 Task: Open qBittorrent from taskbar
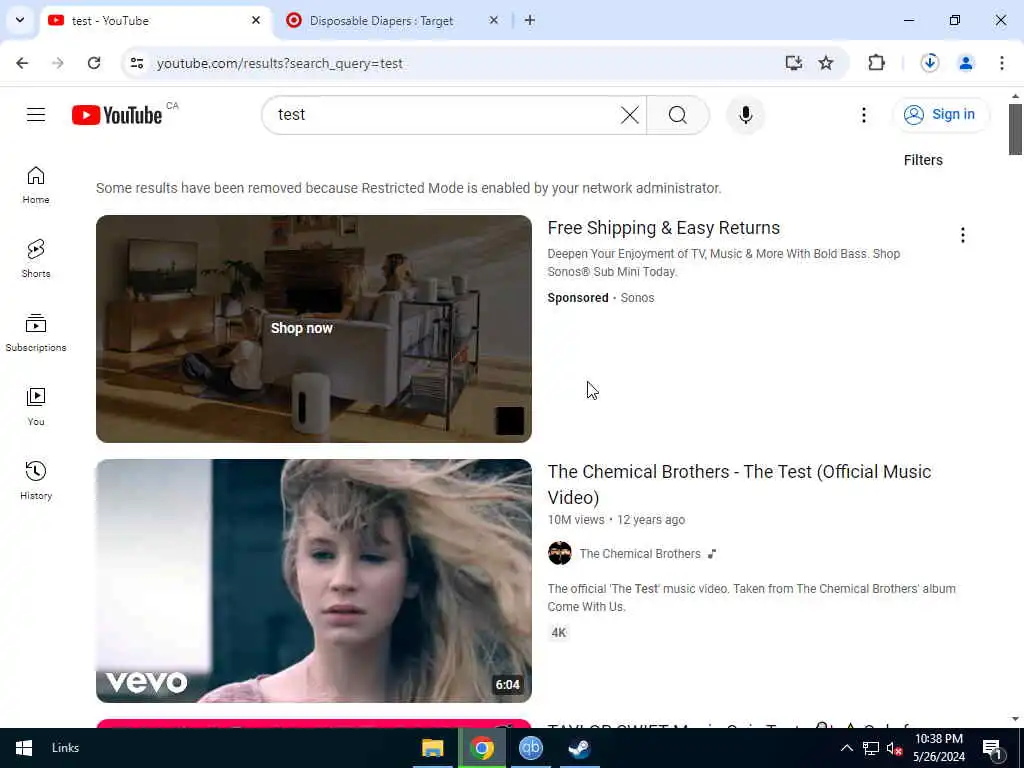click(530, 748)
